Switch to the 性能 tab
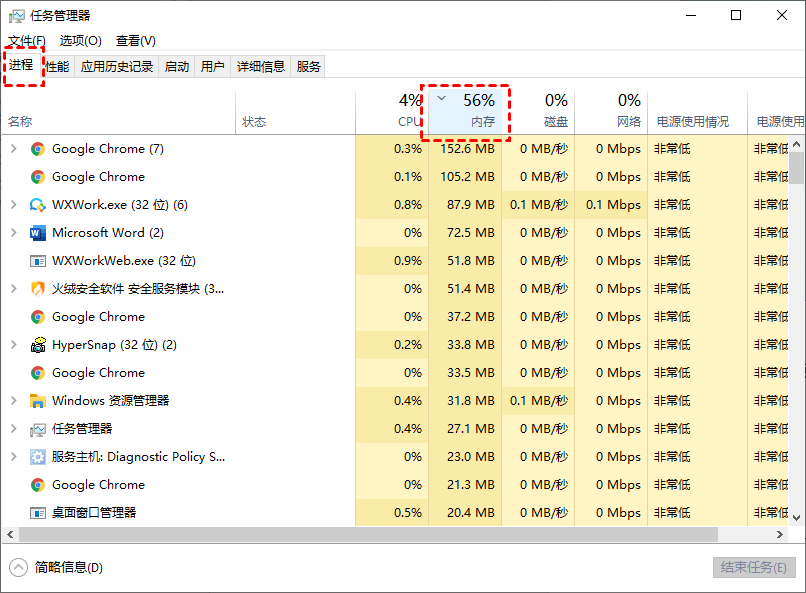The height and width of the screenshot is (593, 806). (x=57, y=66)
